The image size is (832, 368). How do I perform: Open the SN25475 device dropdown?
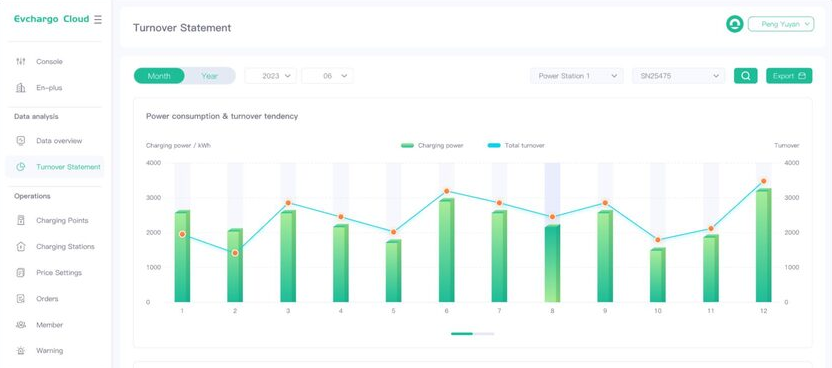click(679, 76)
